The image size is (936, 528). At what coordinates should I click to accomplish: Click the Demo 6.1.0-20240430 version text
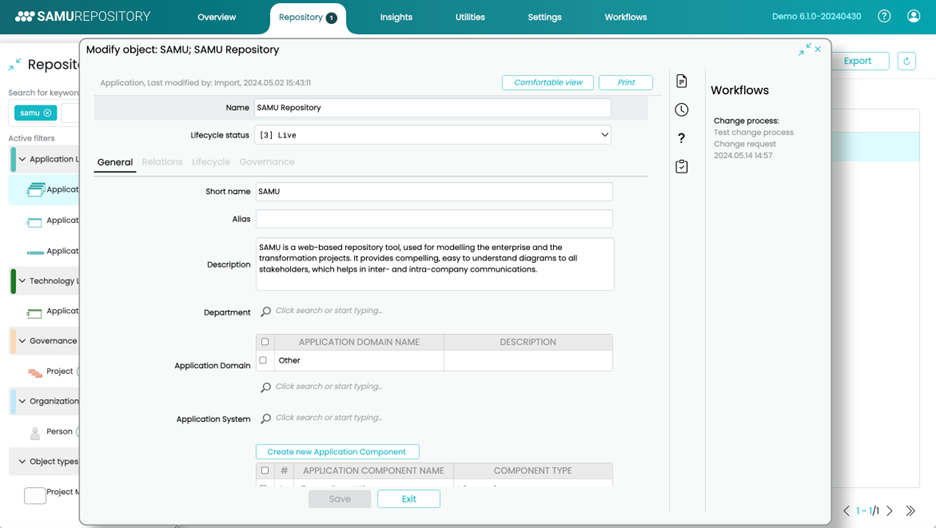[816, 17]
